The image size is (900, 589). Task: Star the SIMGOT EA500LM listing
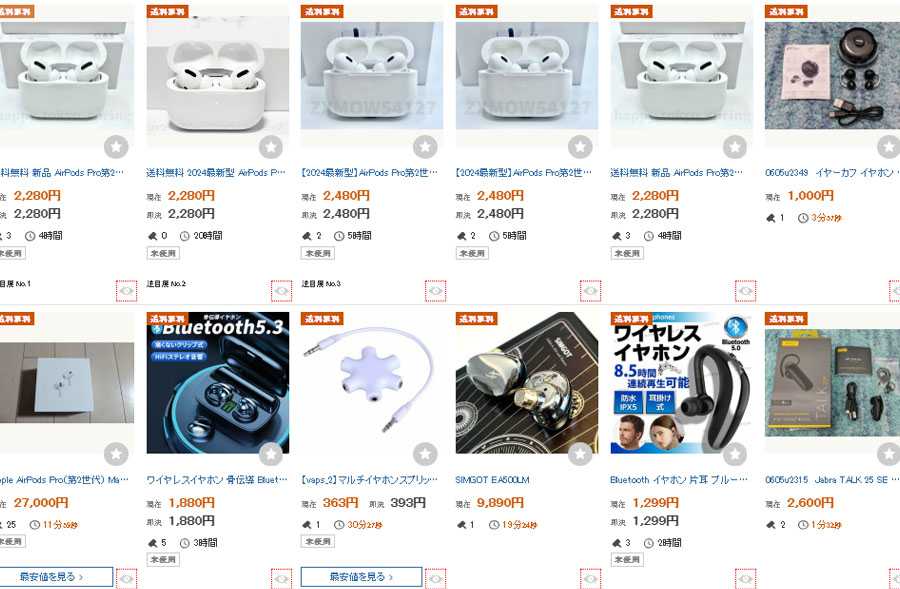point(580,454)
